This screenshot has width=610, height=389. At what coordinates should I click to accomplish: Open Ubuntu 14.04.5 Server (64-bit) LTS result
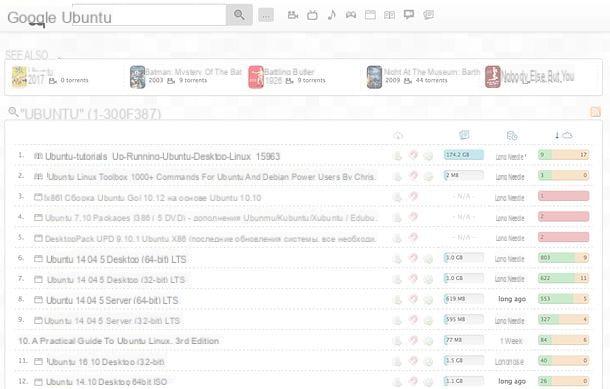coord(112,300)
